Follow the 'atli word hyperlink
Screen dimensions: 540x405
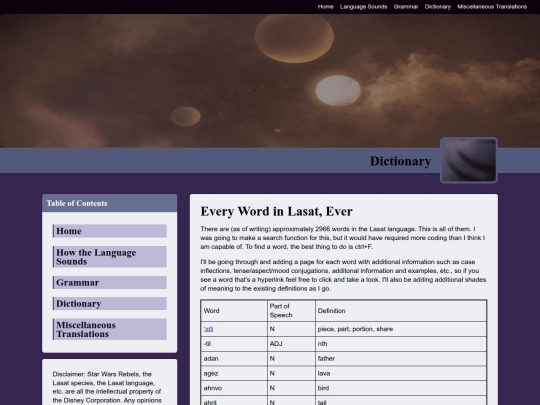pyautogui.click(x=208, y=329)
